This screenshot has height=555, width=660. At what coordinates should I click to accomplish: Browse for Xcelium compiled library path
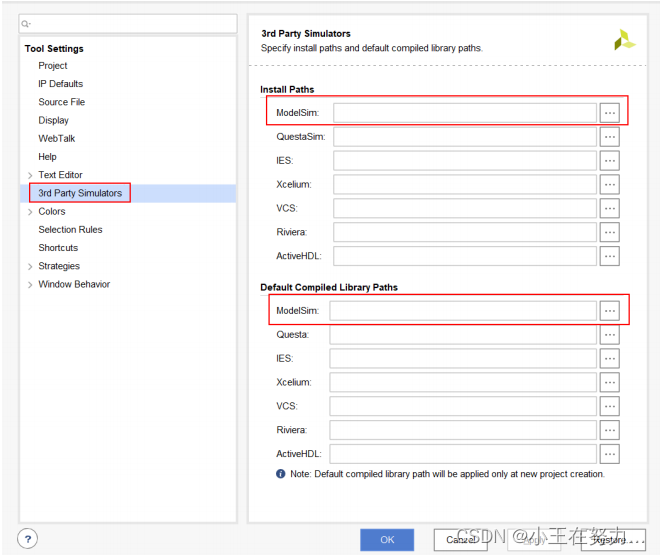(609, 382)
